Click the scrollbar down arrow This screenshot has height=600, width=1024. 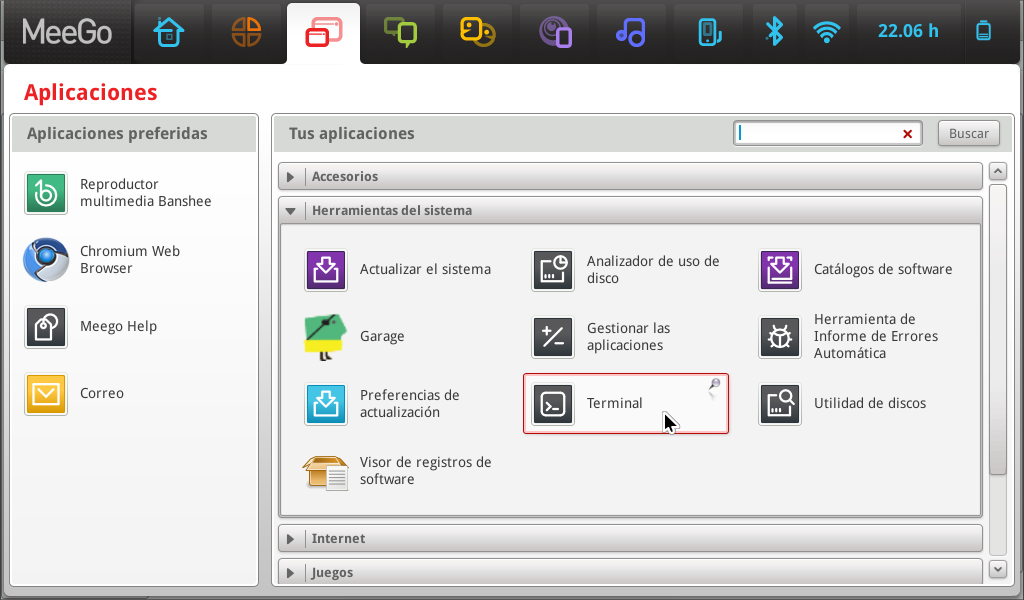(997, 569)
